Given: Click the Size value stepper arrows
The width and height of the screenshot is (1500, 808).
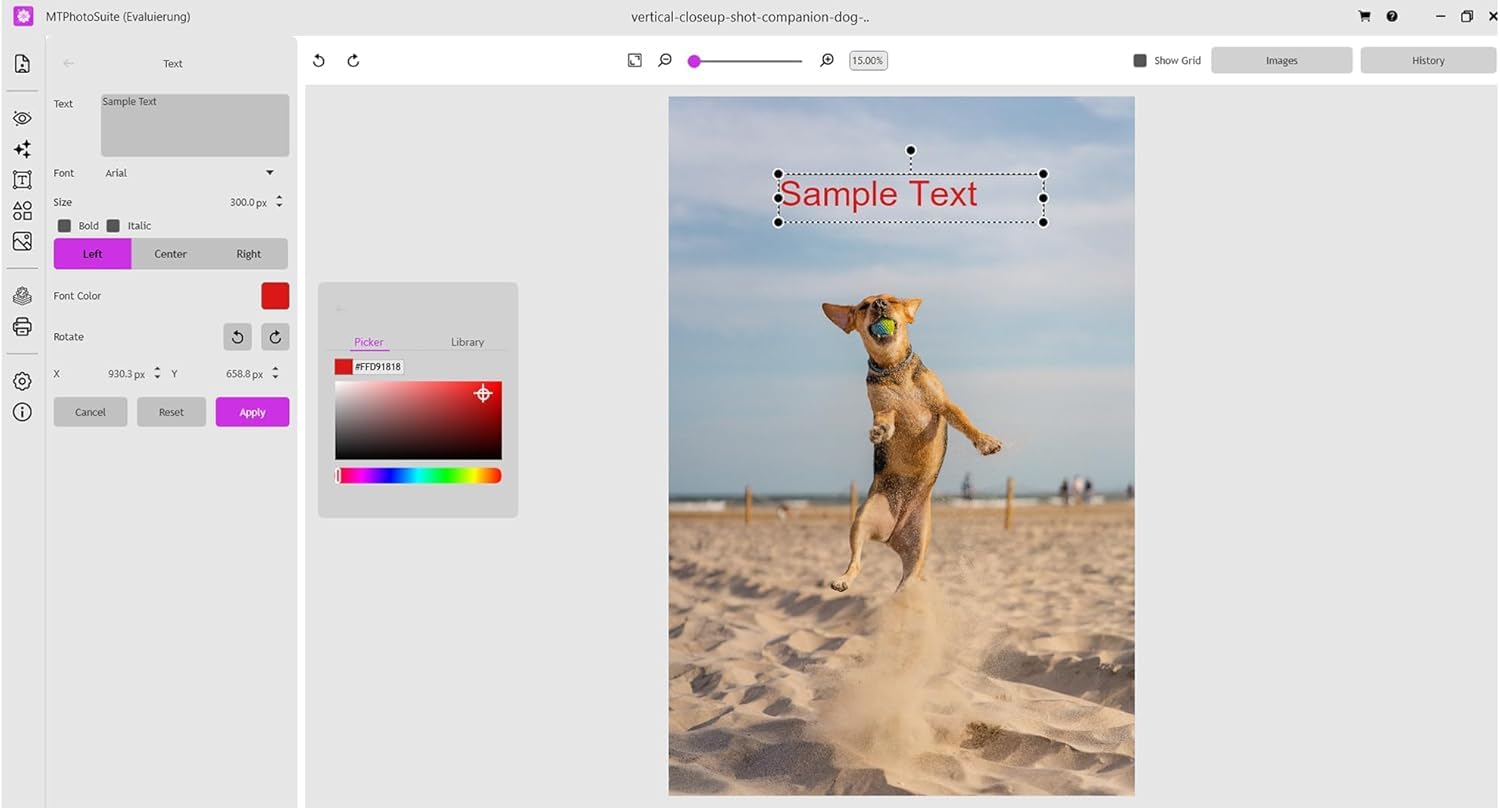Looking at the screenshot, I should (x=279, y=202).
